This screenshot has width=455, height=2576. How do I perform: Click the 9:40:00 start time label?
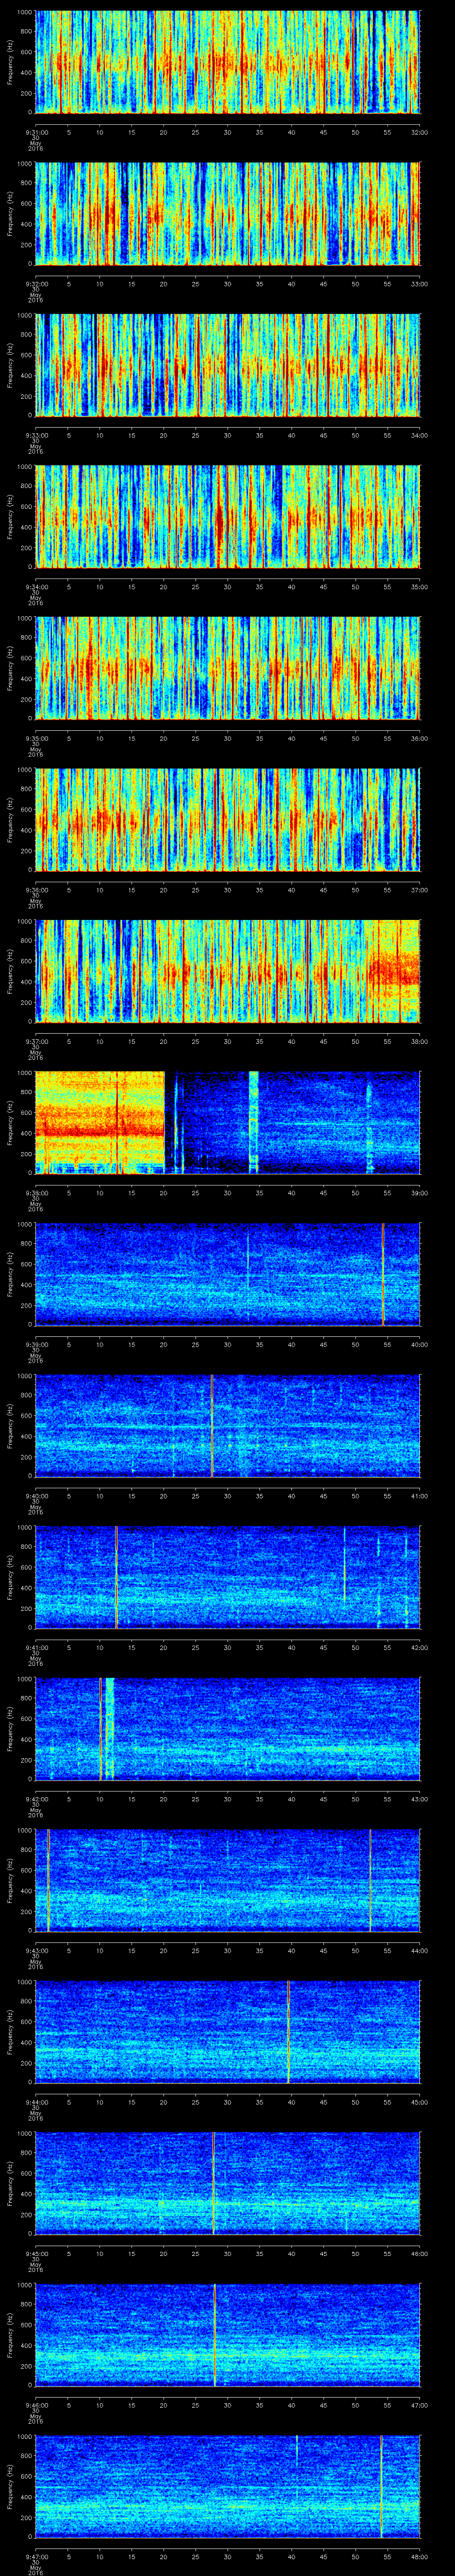(37, 1495)
